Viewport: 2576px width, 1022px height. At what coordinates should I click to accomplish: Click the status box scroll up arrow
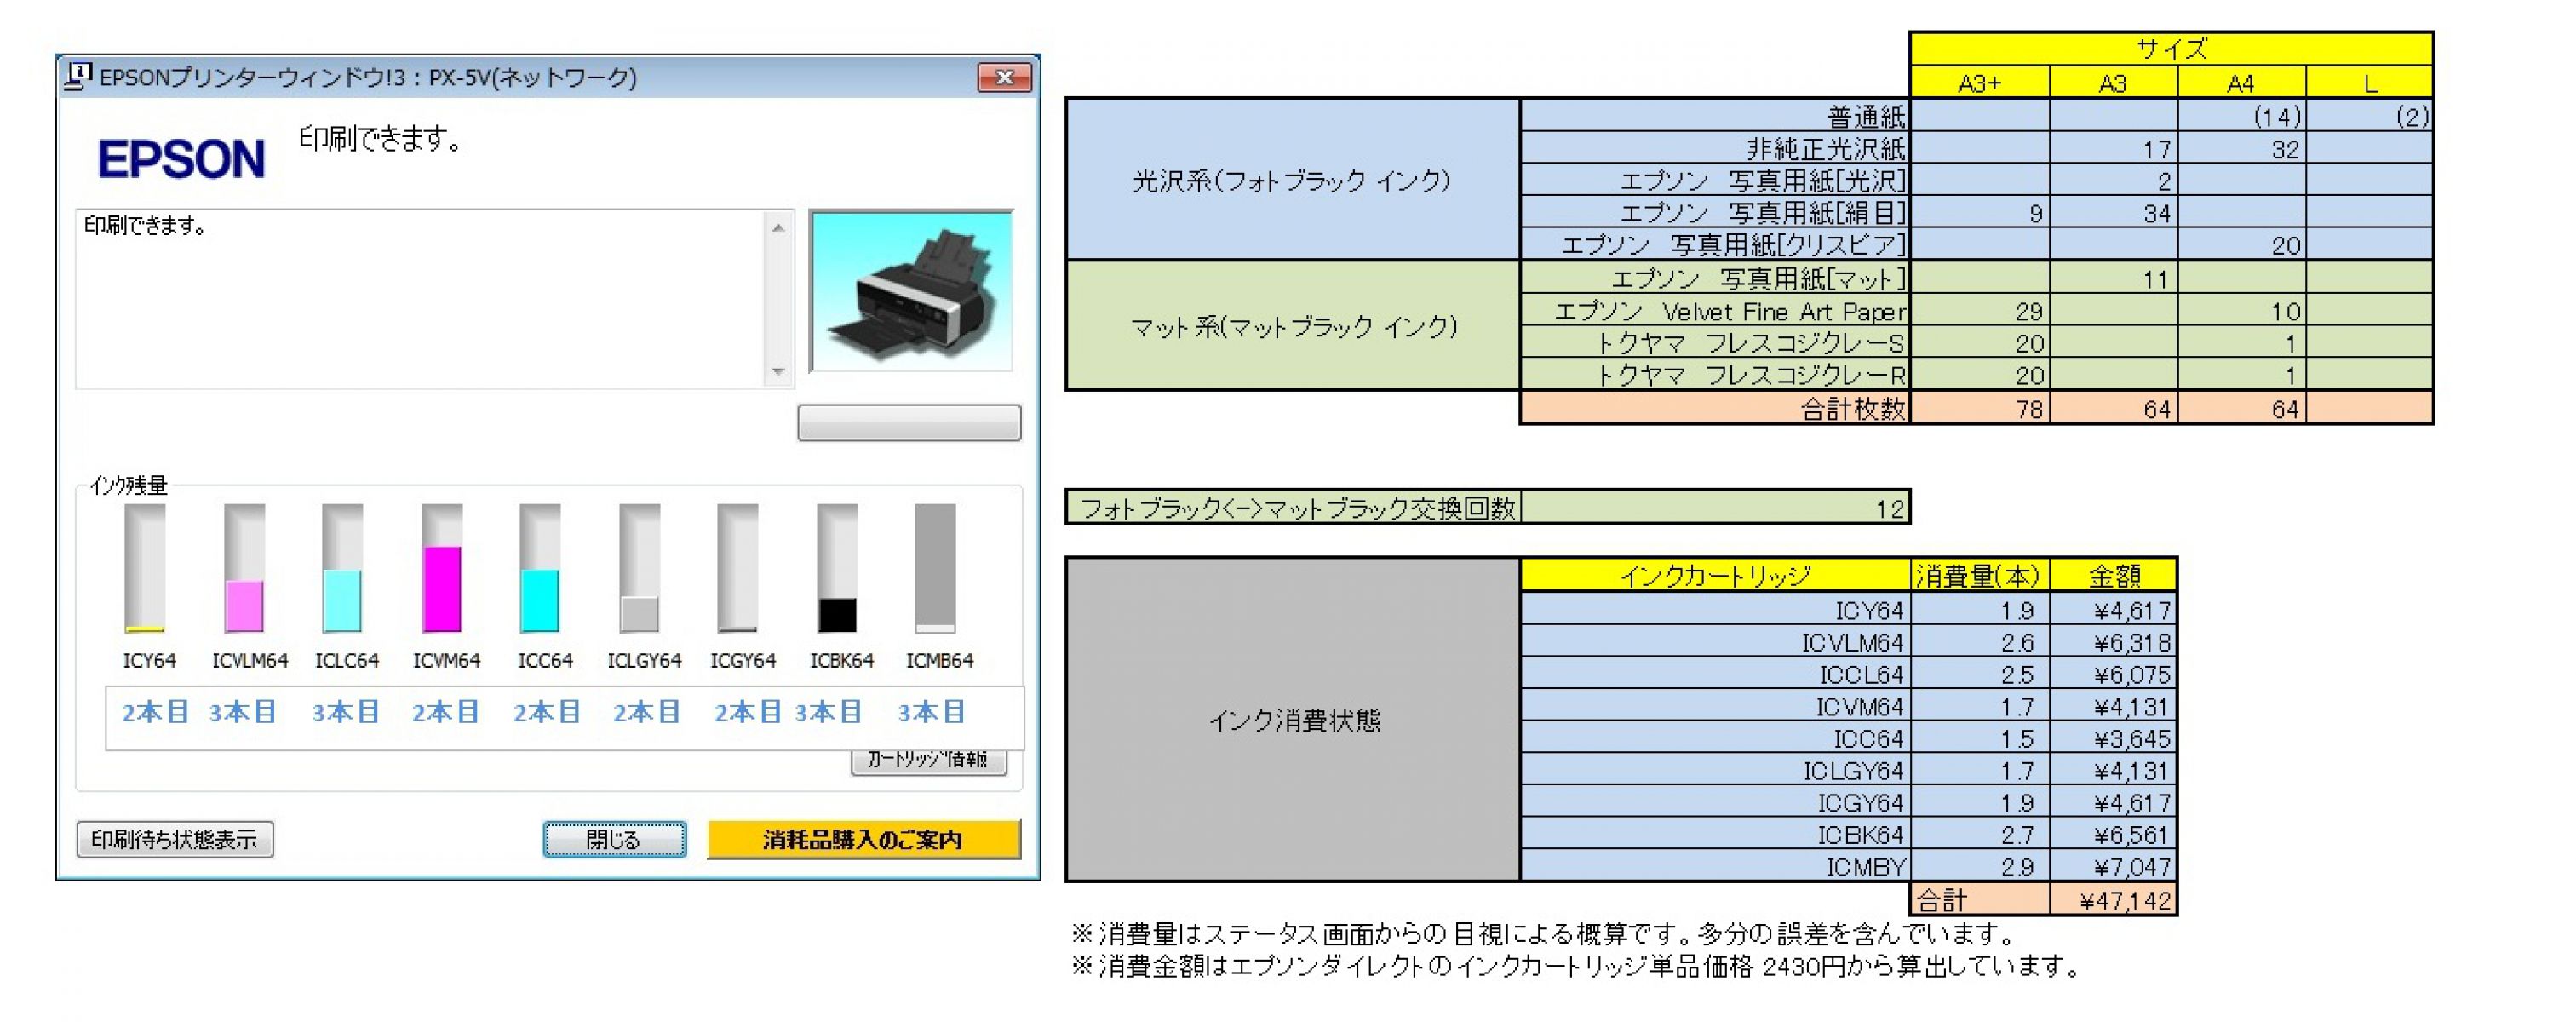778,228
